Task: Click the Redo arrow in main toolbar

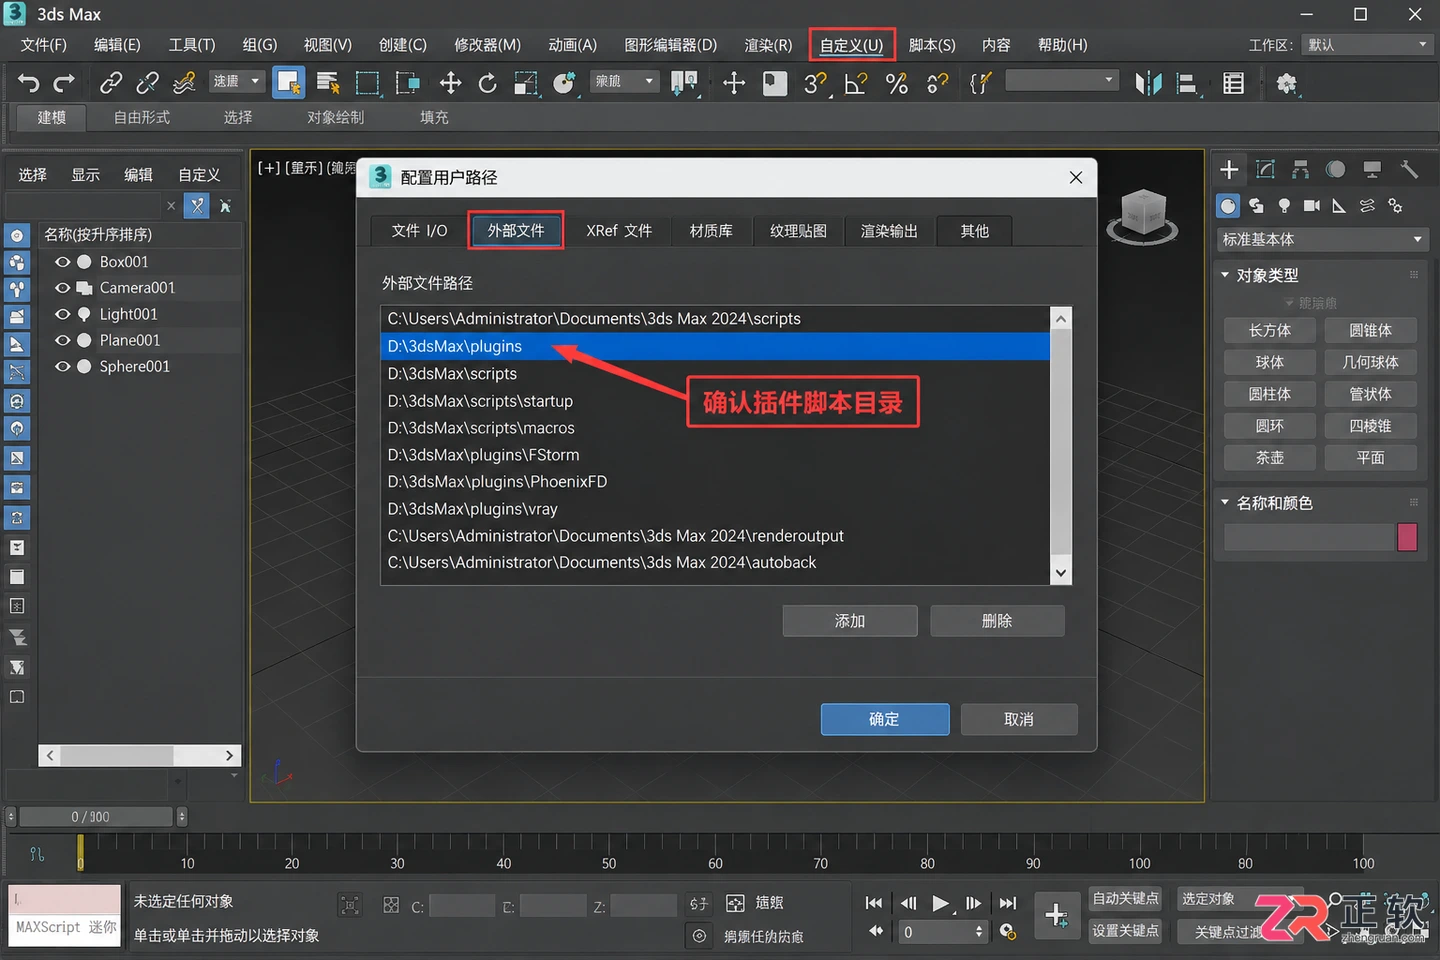Action: [65, 83]
